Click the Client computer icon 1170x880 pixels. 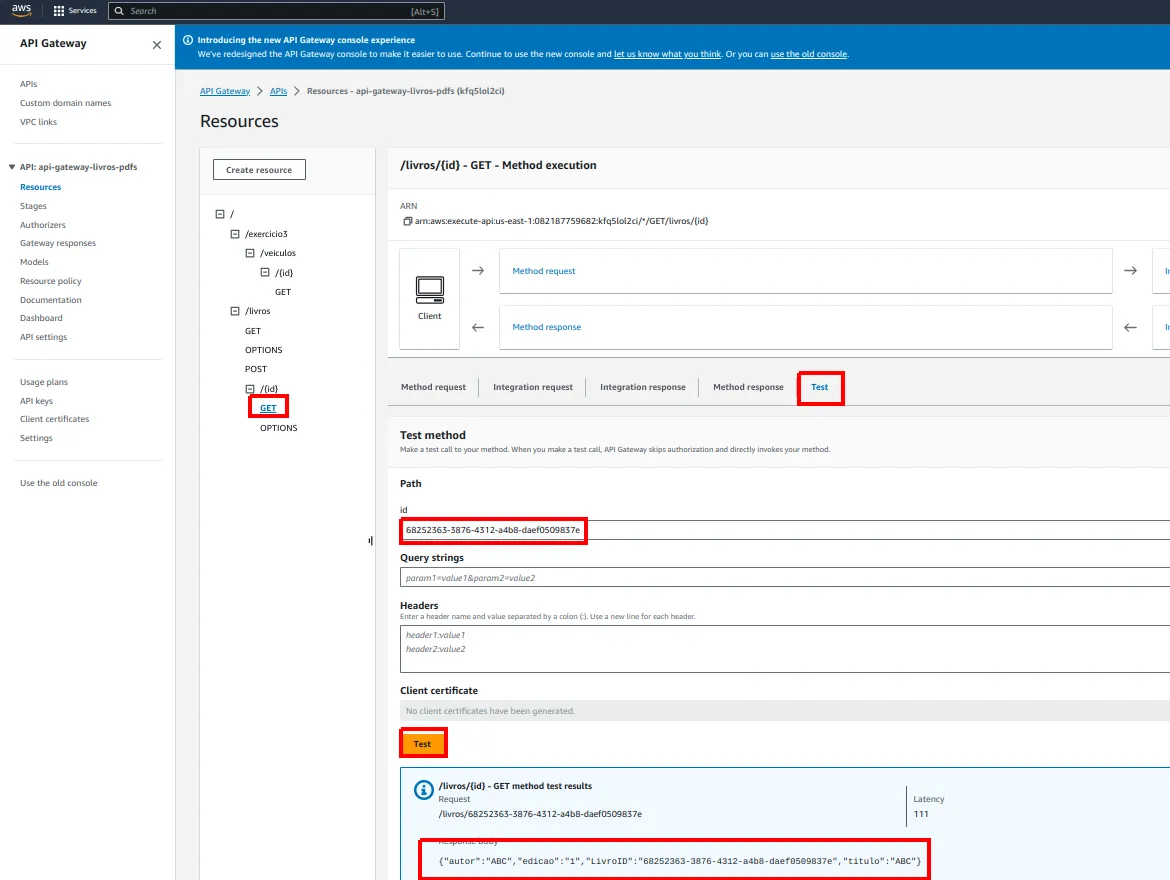click(430, 290)
